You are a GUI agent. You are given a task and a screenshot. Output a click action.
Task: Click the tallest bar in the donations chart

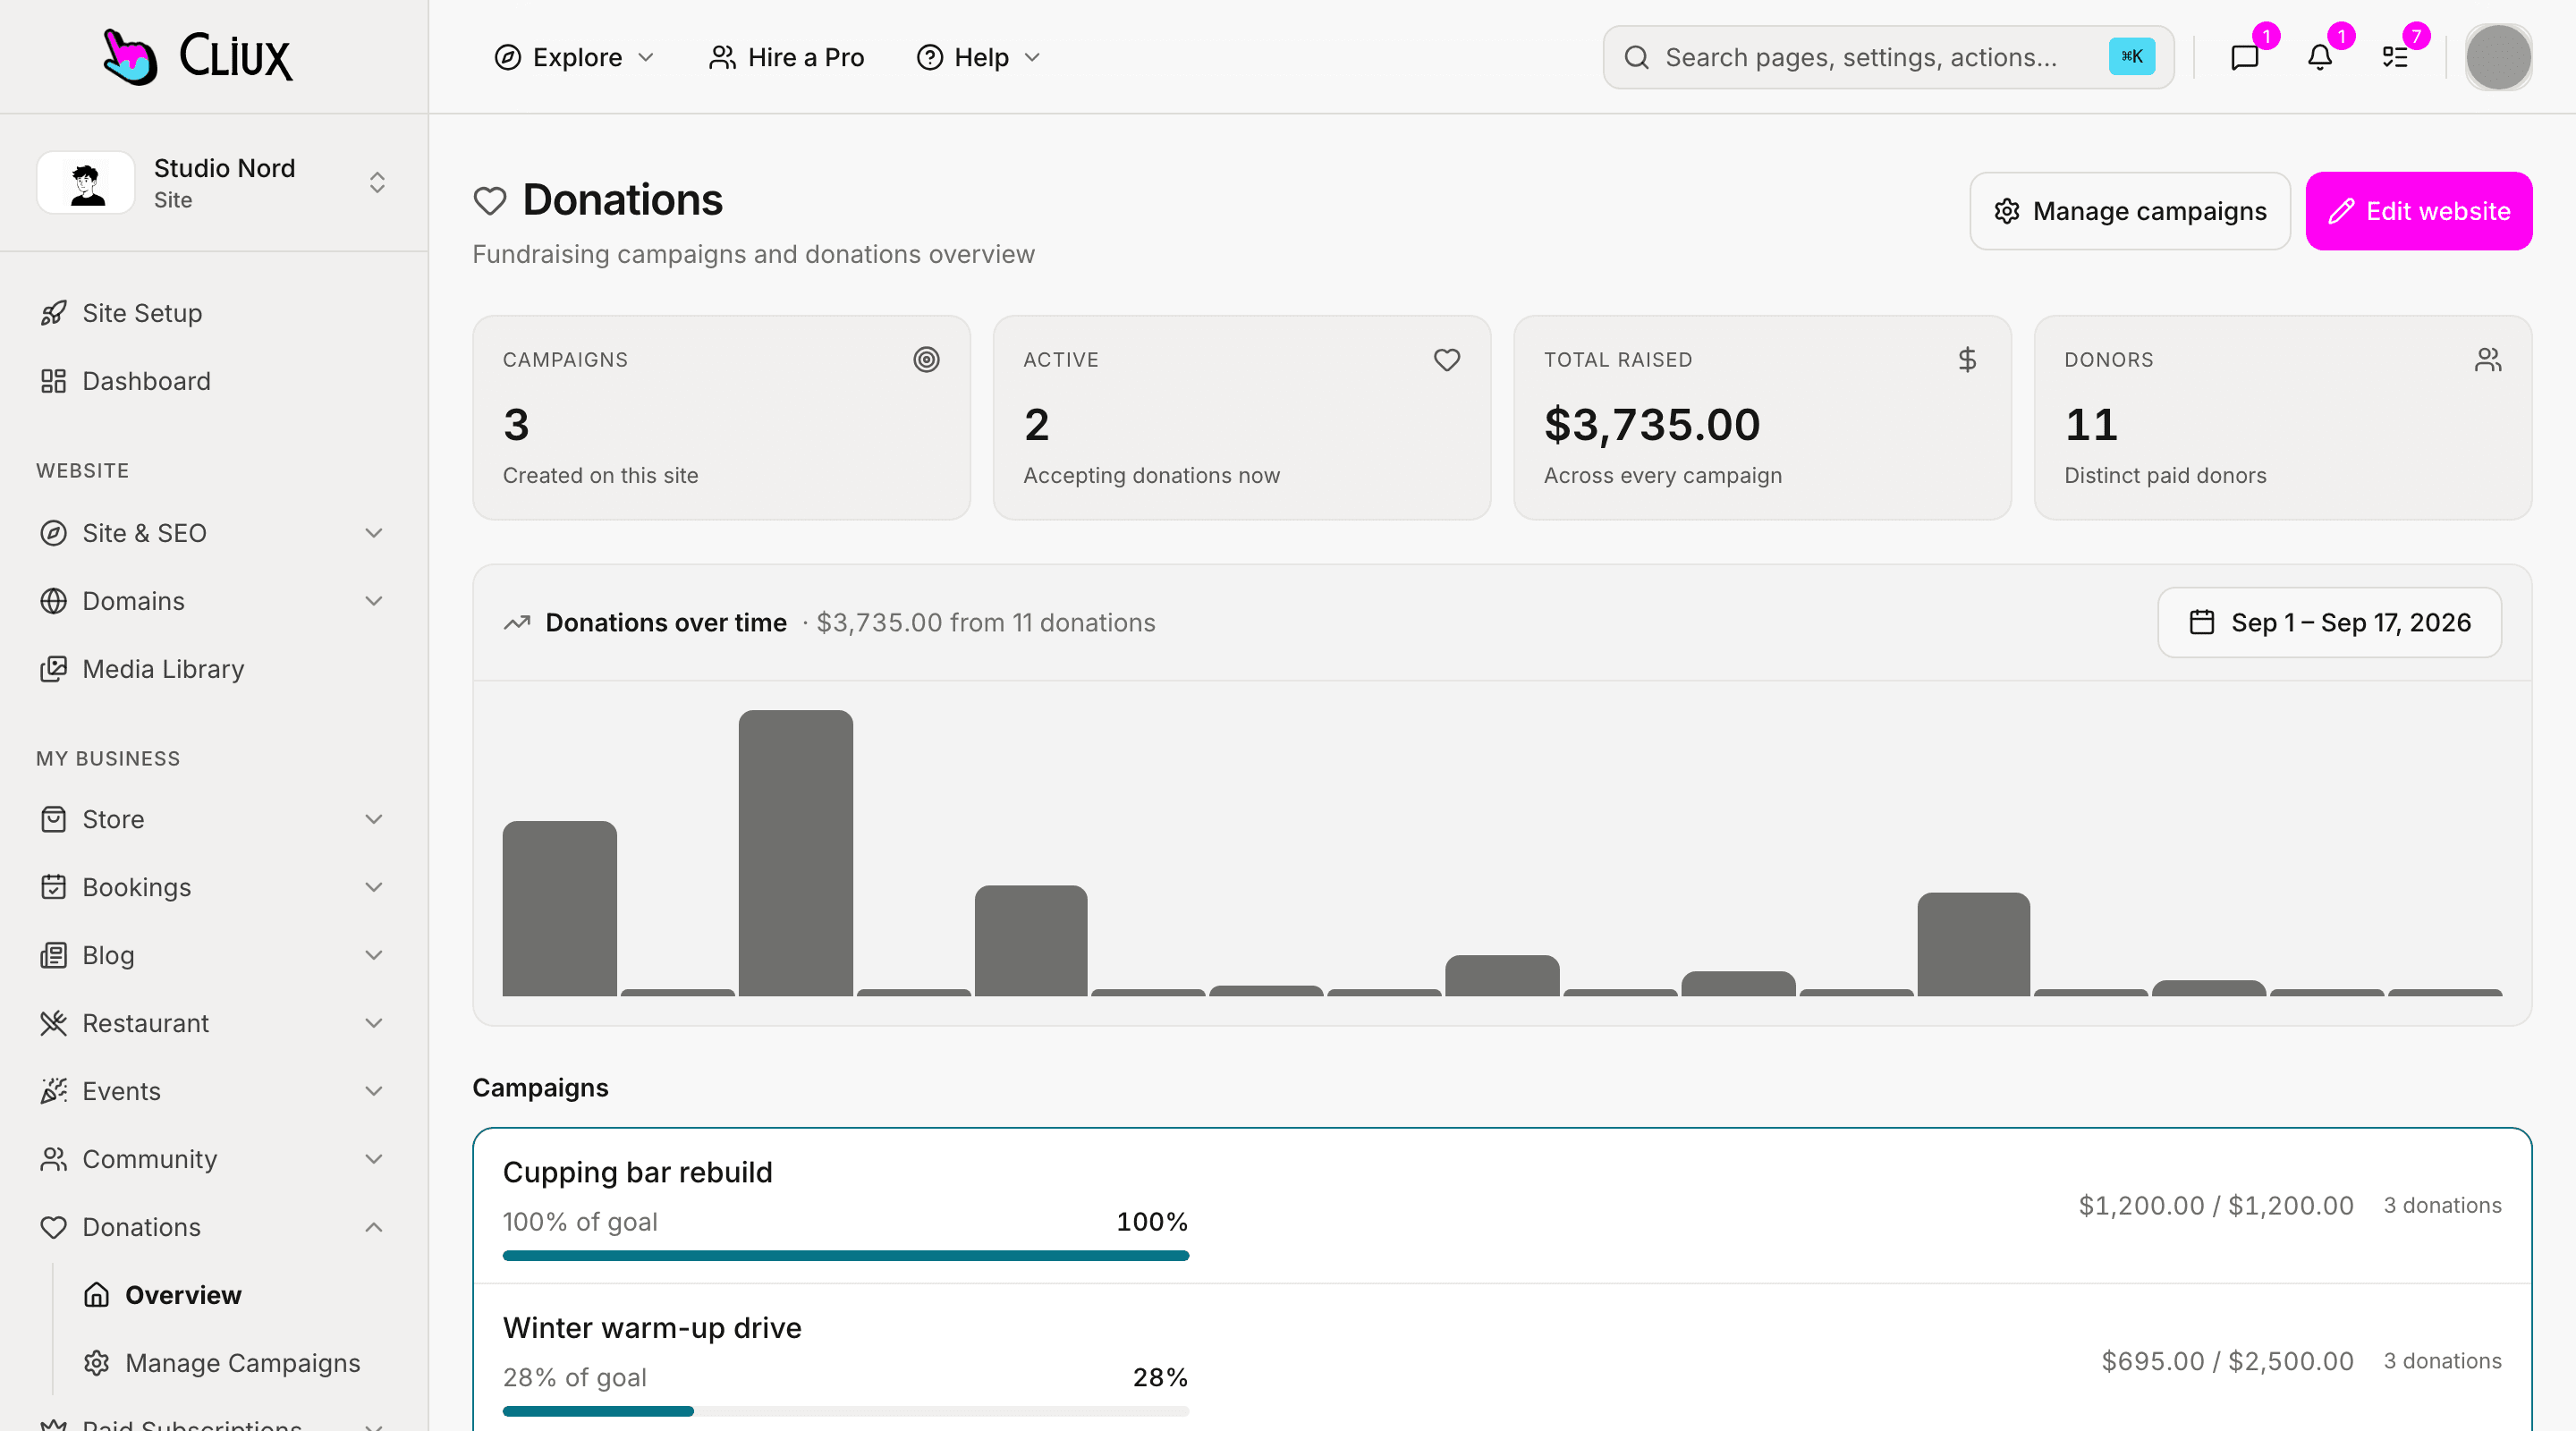click(796, 853)
